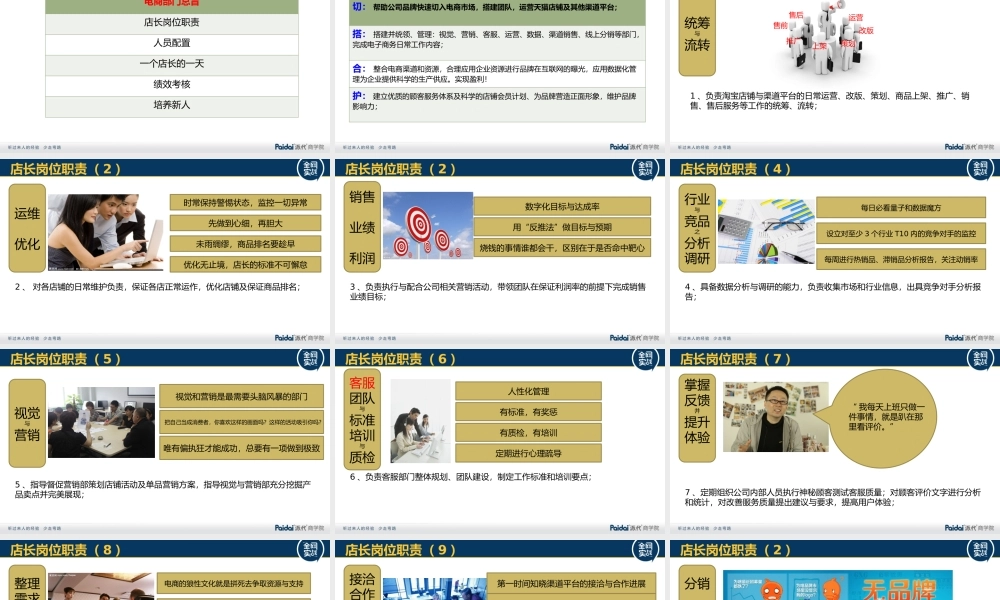Select the 一个店长的一天 table row
The image size is (1000, 600).
(172, 64)
